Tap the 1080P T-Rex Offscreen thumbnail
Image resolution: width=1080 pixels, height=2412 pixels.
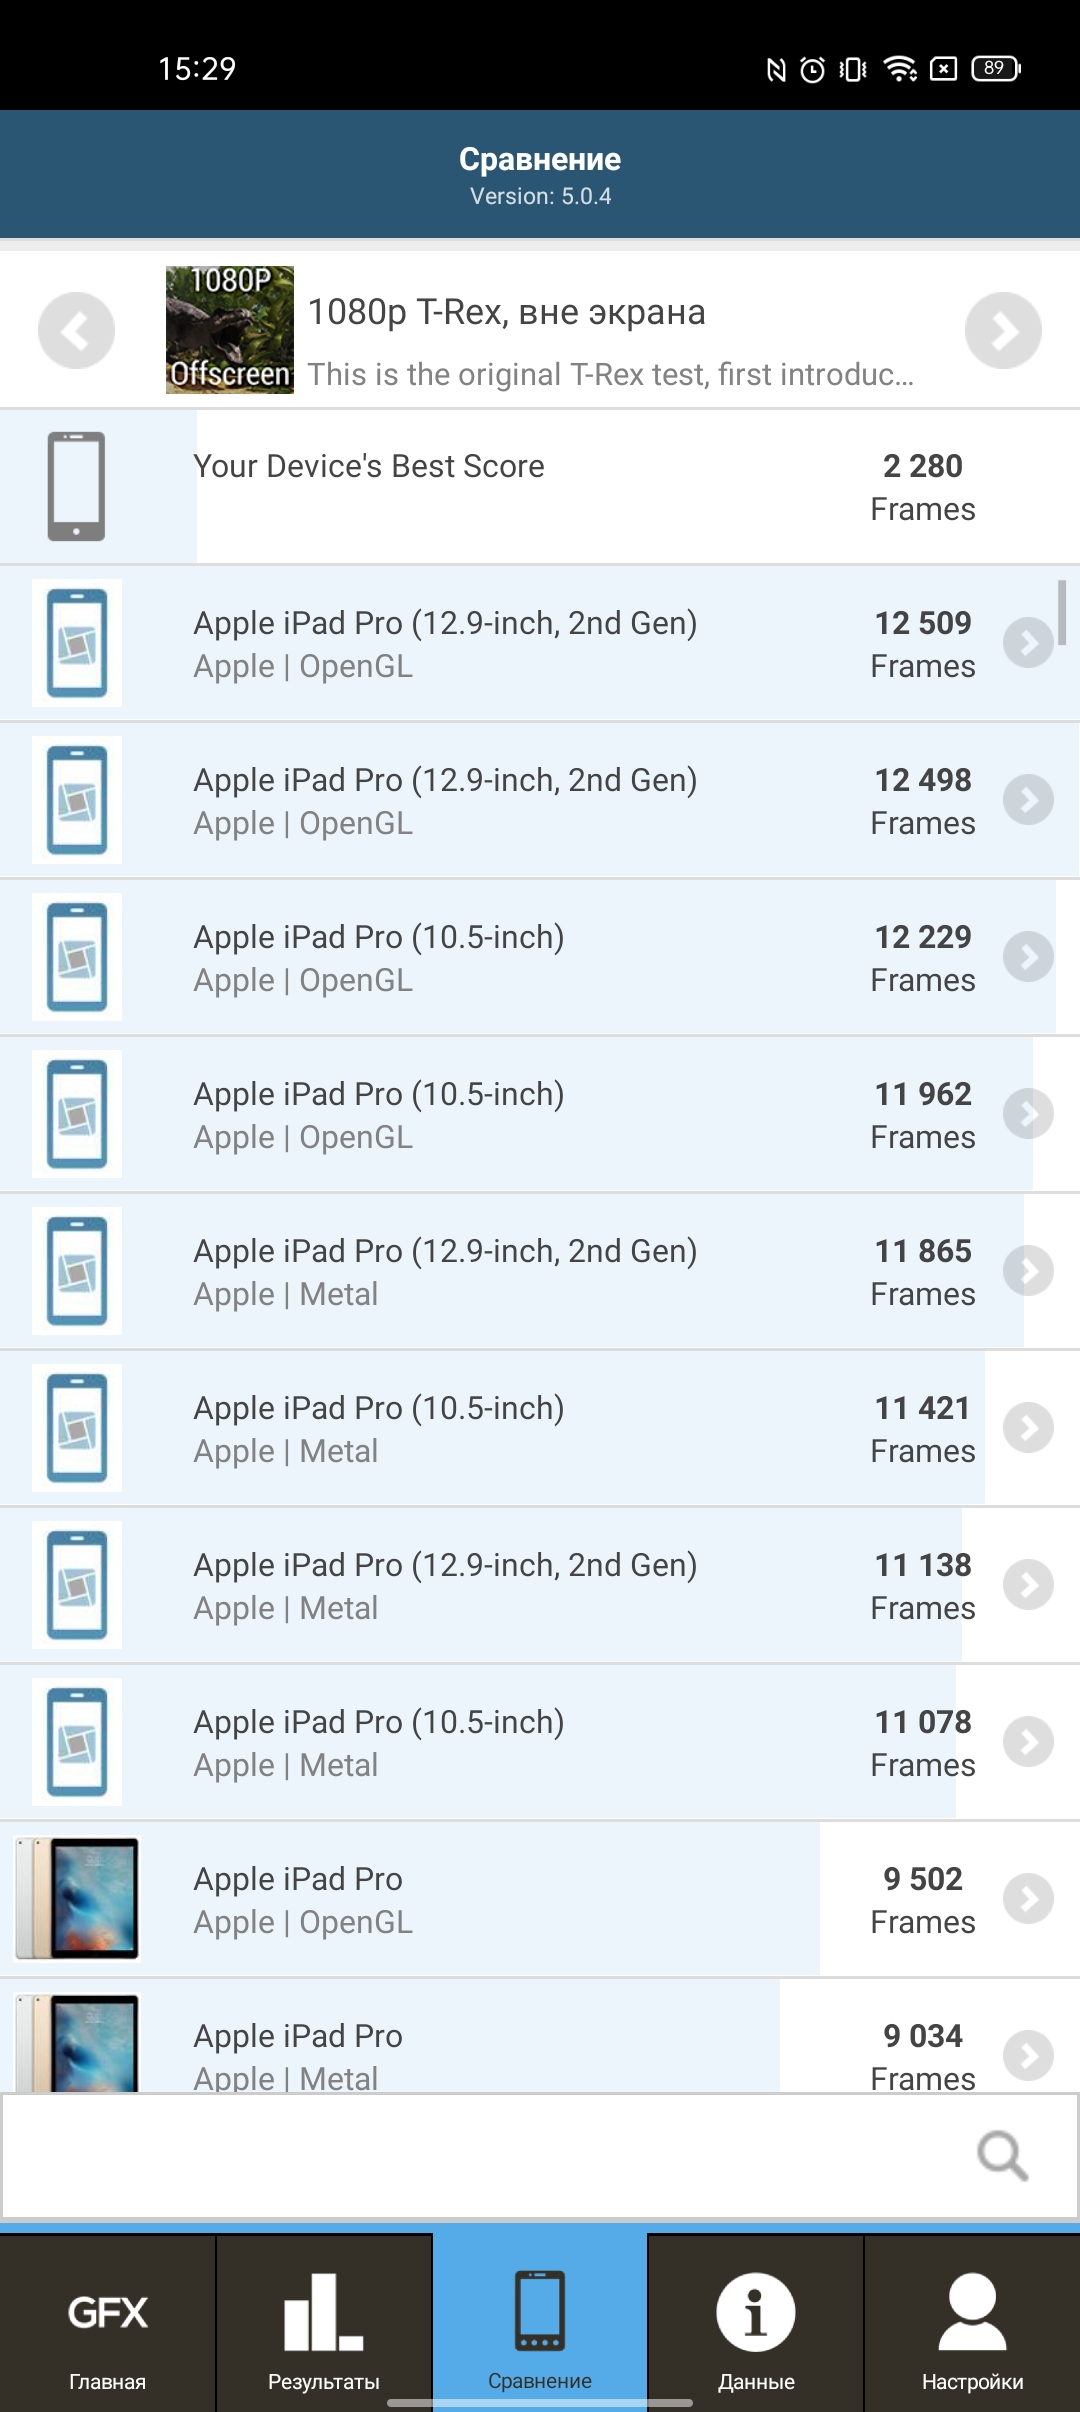229,330
